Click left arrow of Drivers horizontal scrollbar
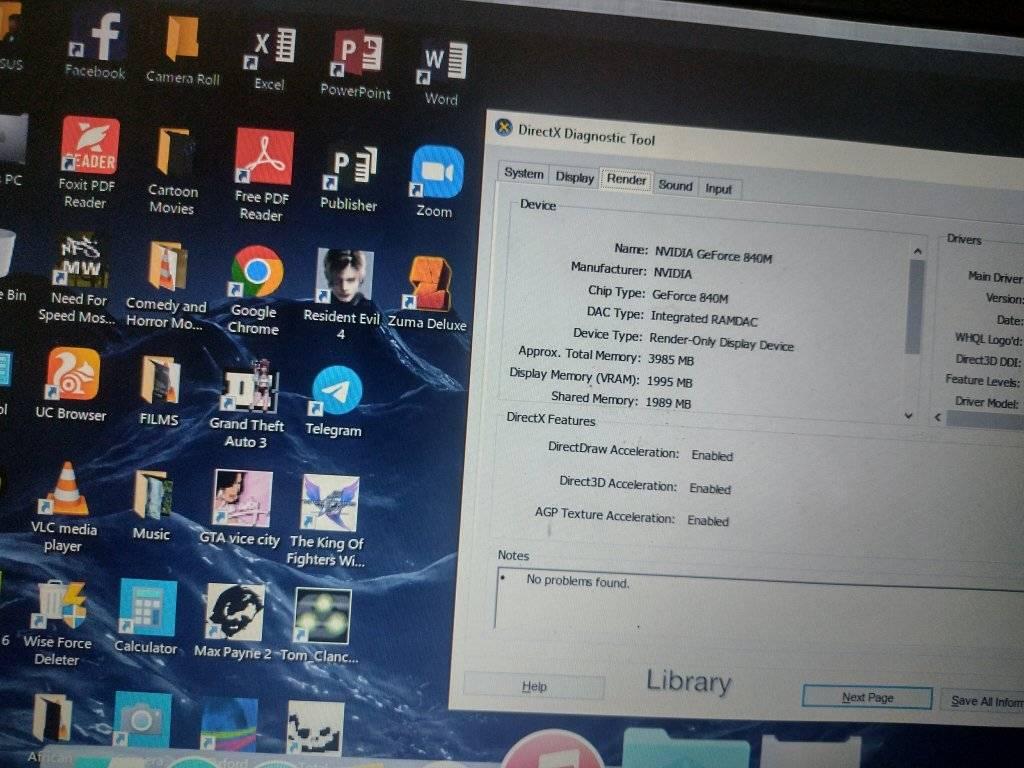 [938, 417]
